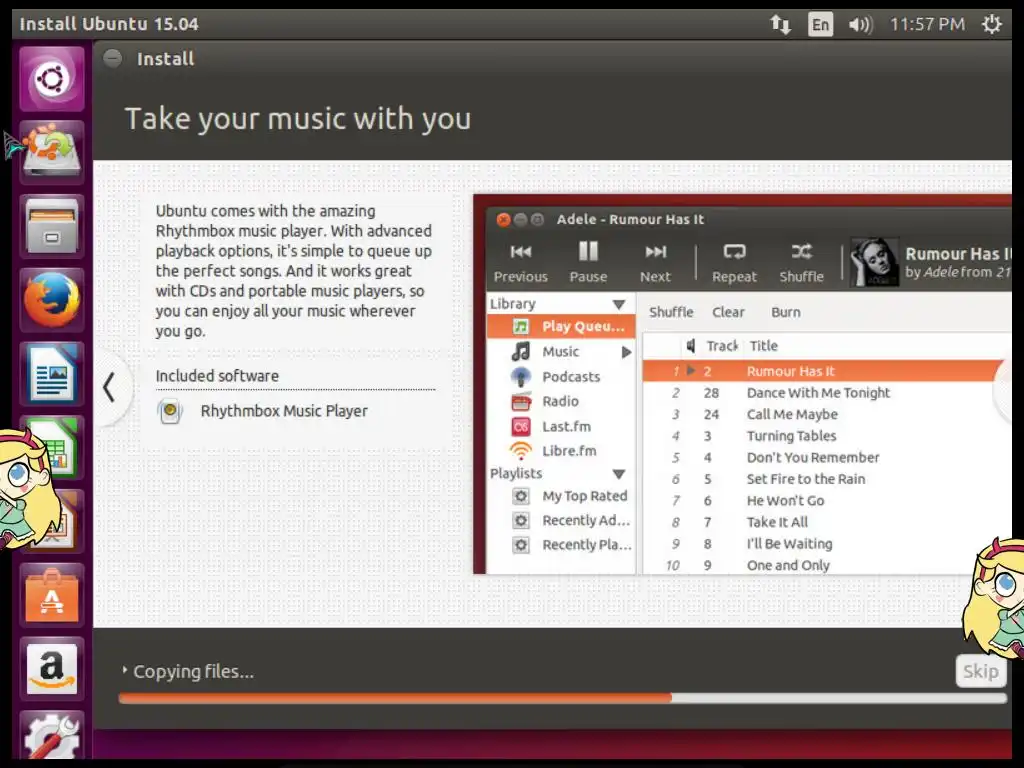Click the 11:57 PM clock

(927, 25)
